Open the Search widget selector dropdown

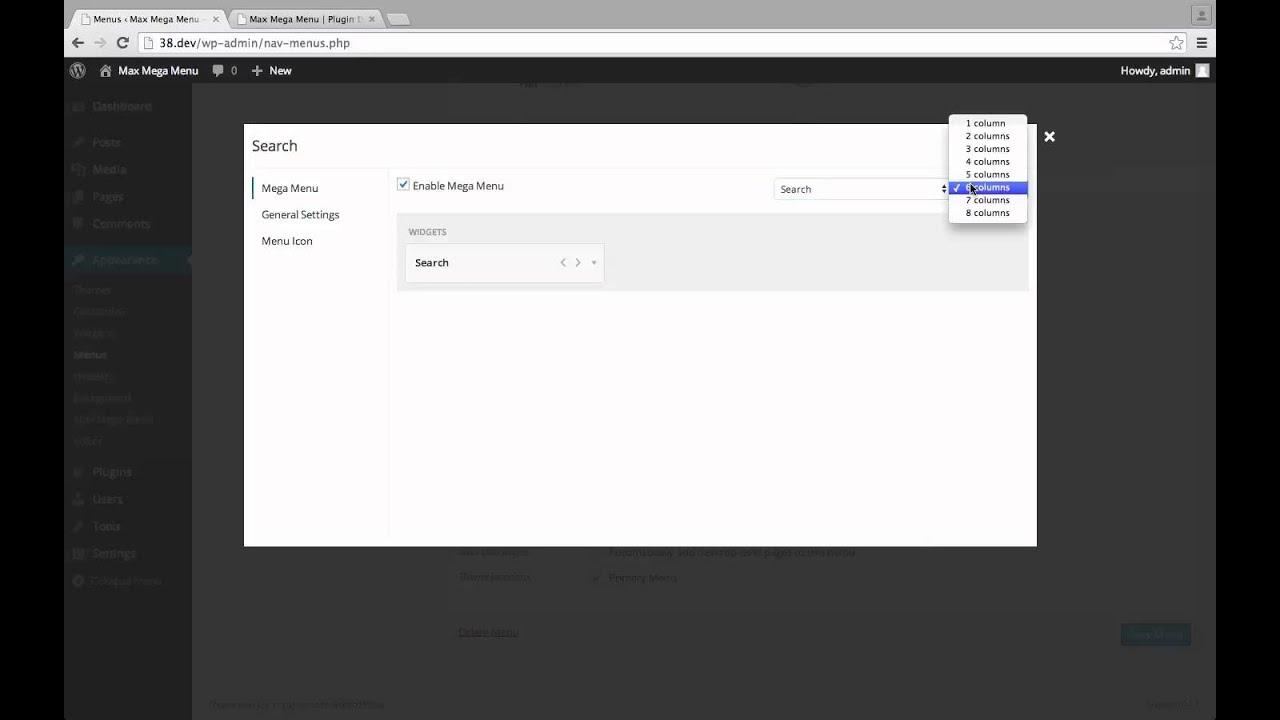click(x=862, y=189)
